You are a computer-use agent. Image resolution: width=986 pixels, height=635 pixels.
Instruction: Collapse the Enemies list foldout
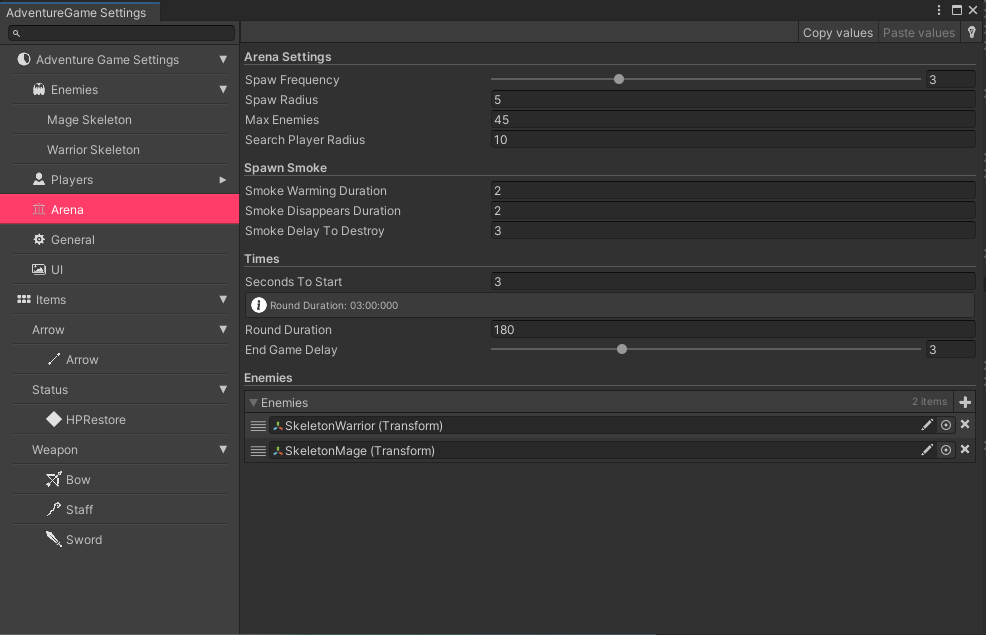253,402
